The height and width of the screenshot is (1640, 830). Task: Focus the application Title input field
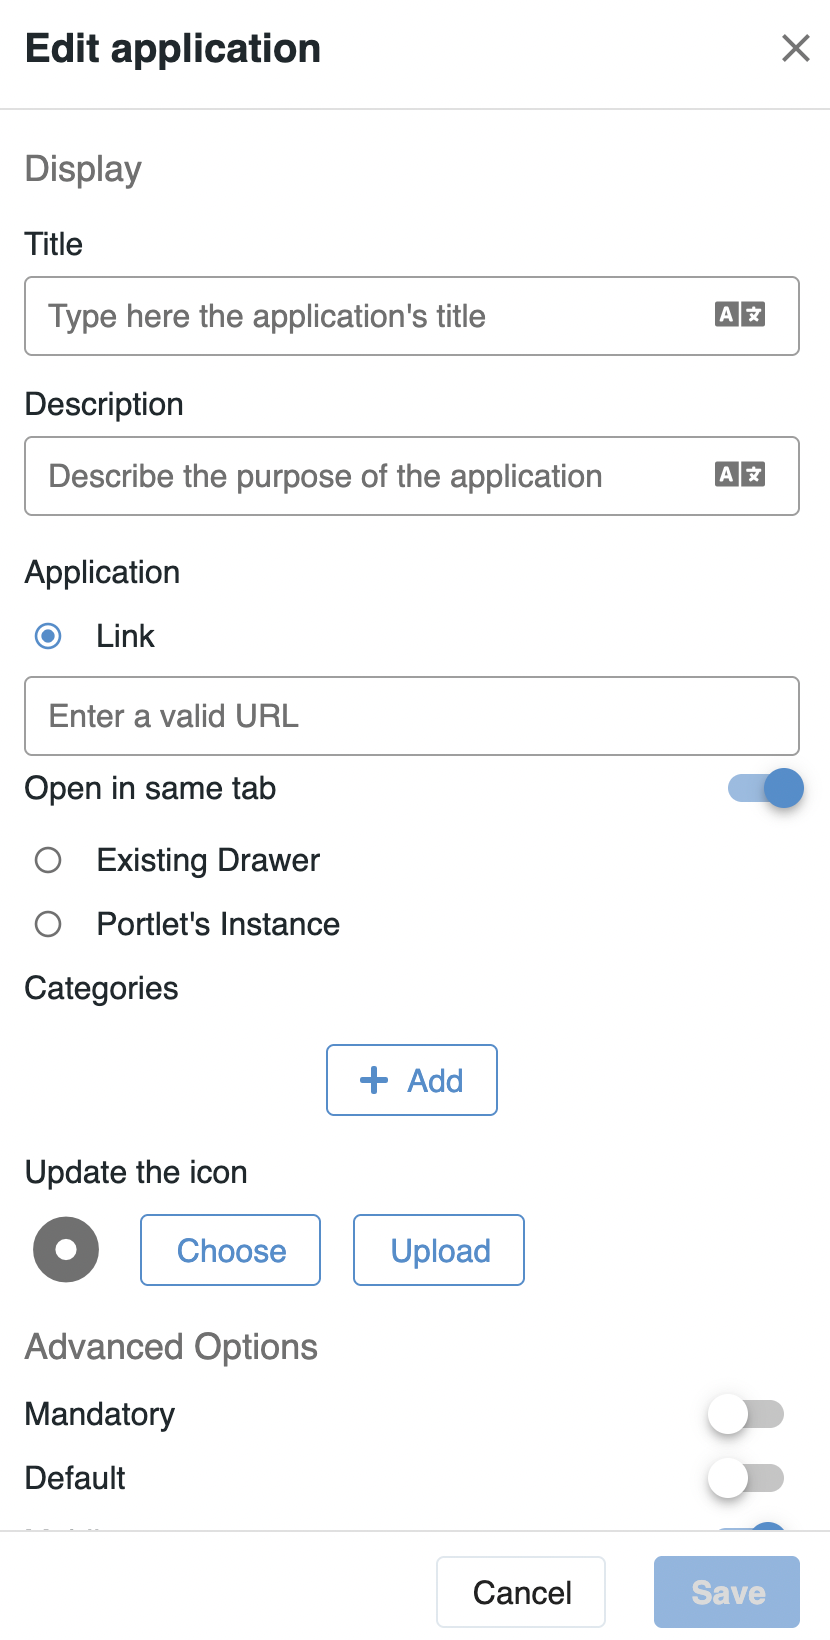[370, 316]
